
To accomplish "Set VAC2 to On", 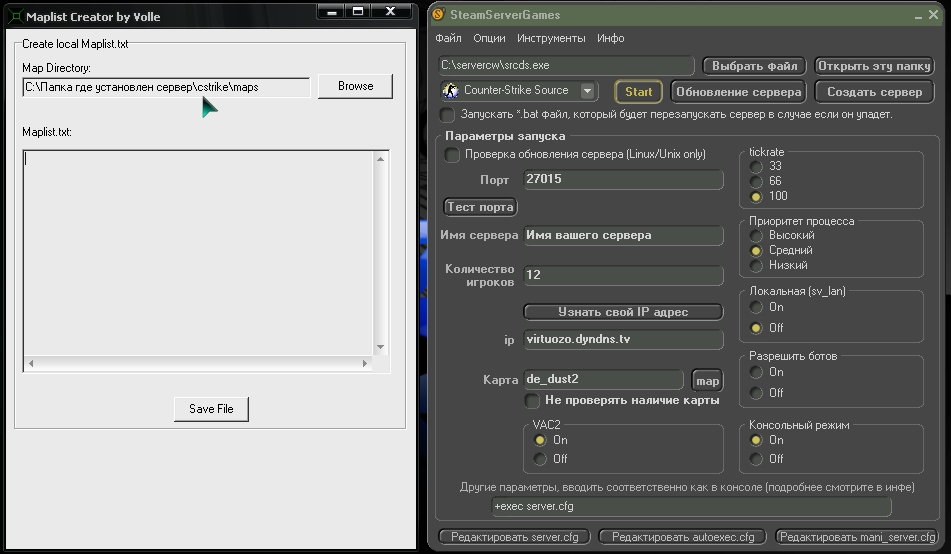I will click(540, 441).
